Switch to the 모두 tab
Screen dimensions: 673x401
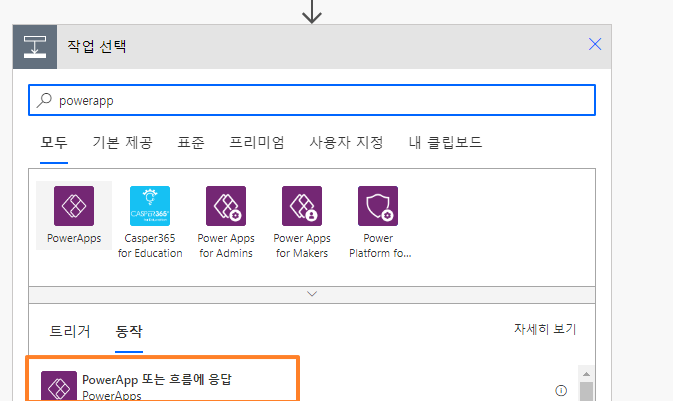coord(54,142)
